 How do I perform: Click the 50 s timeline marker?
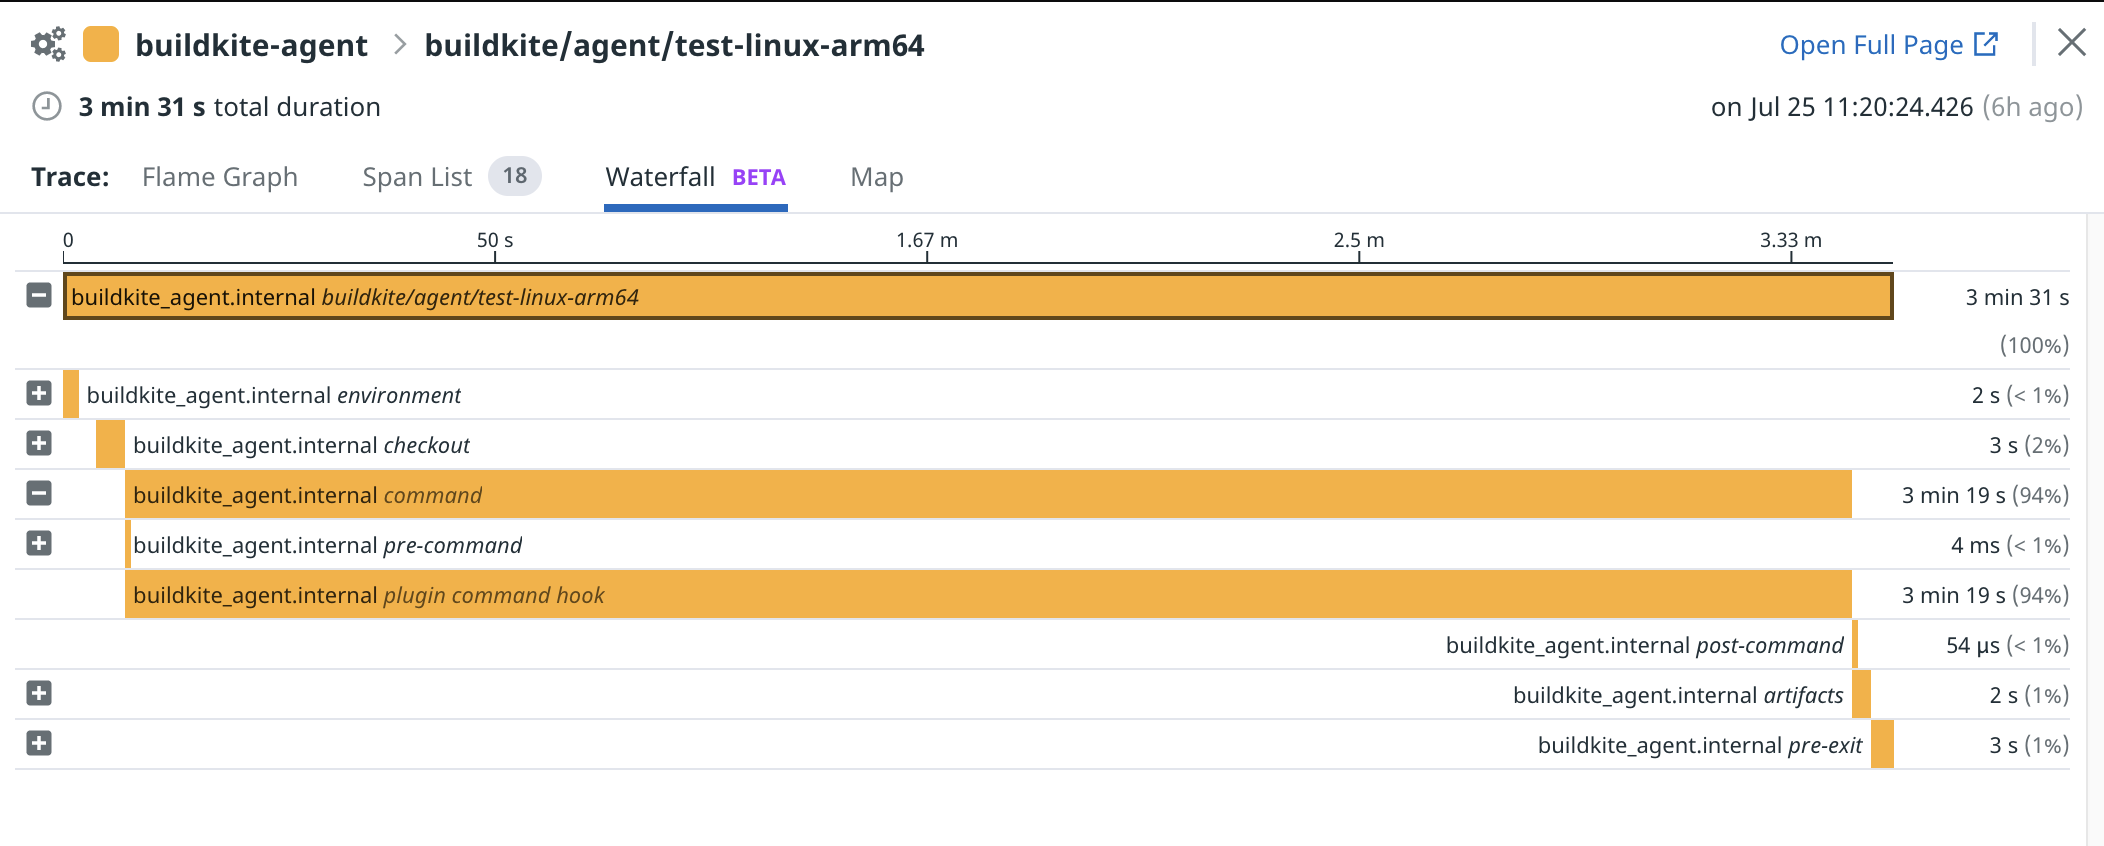point(495,241)
